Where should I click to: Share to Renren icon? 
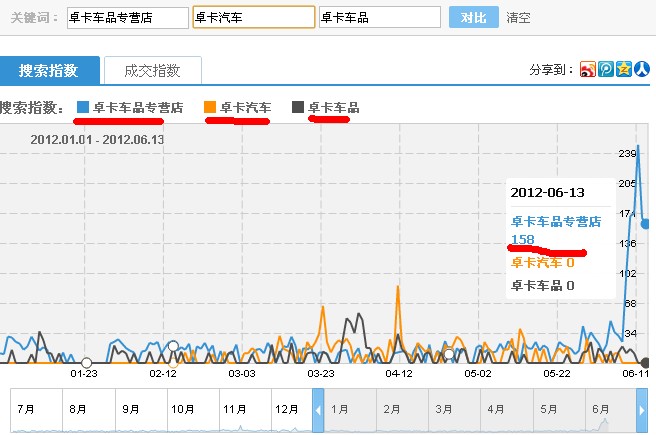[640, 69]
